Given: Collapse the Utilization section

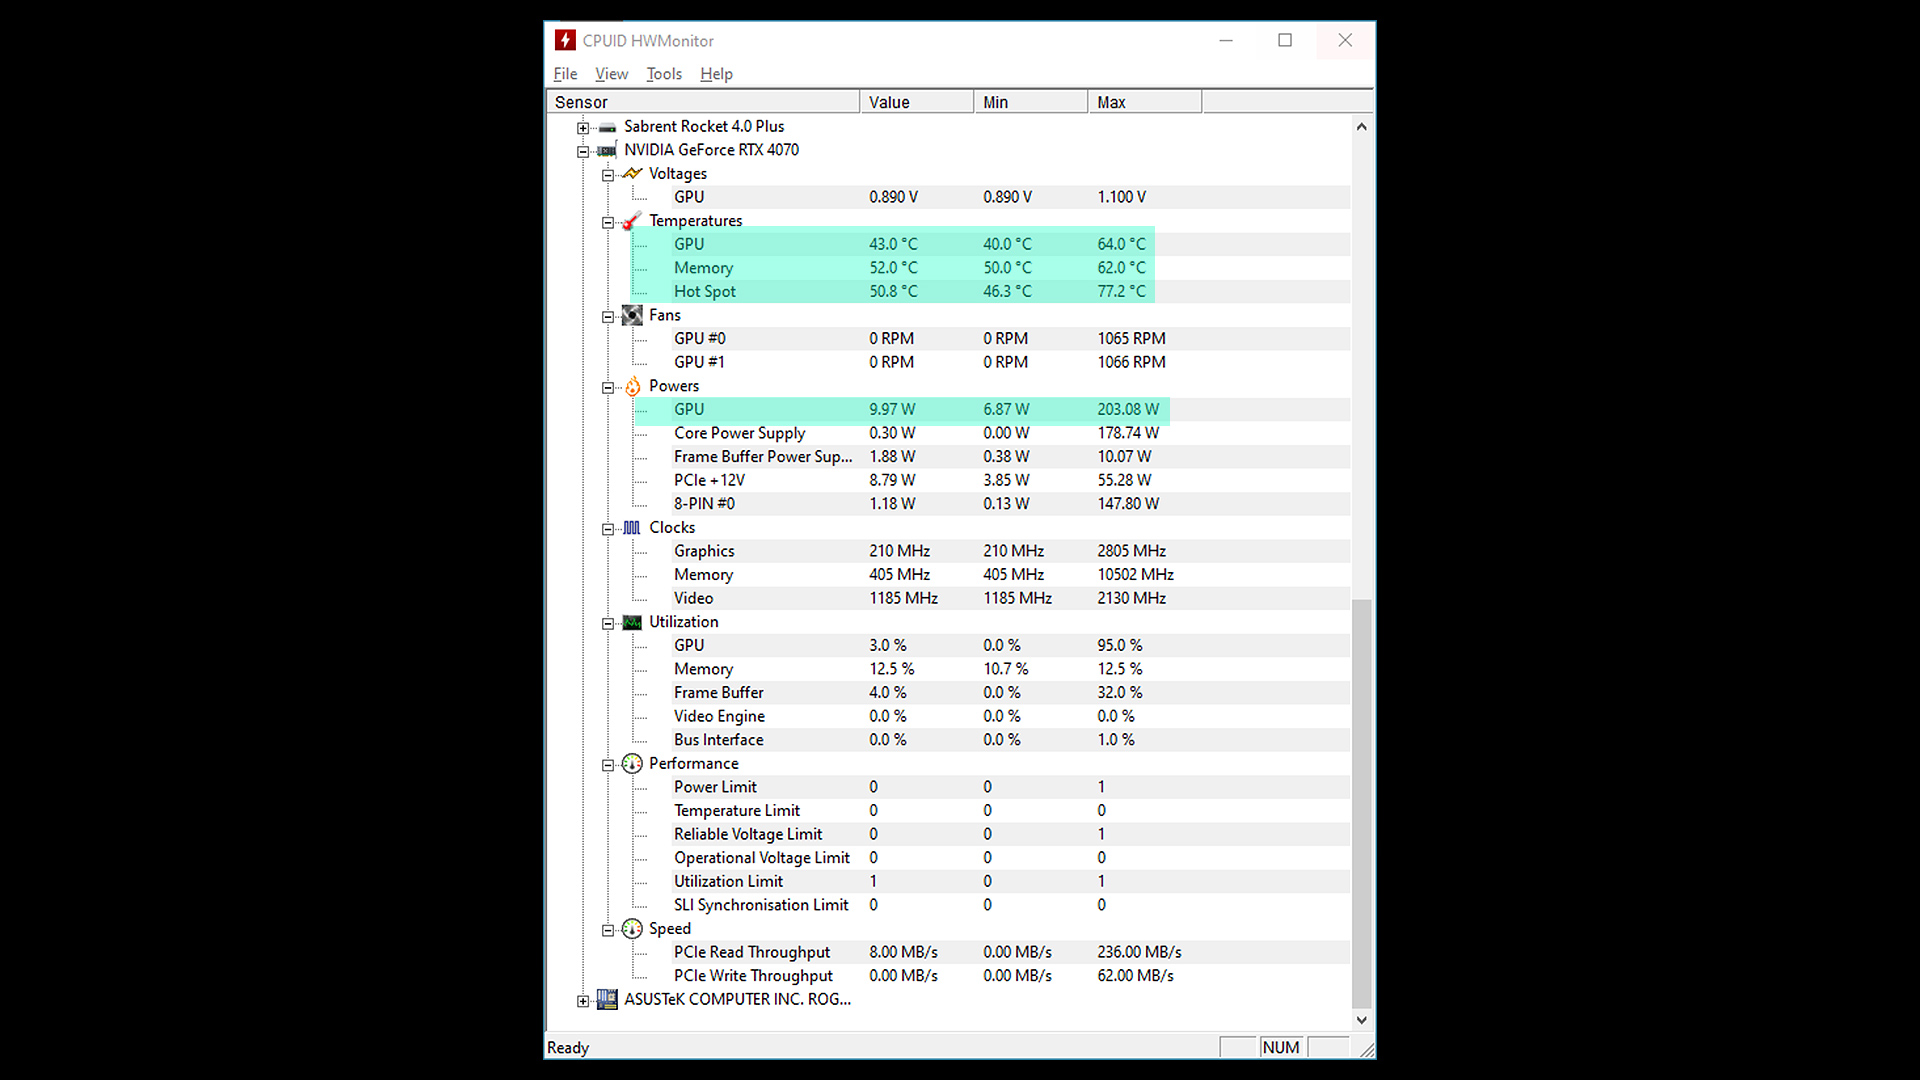Looking at the screenshot, I should point(607,624).
